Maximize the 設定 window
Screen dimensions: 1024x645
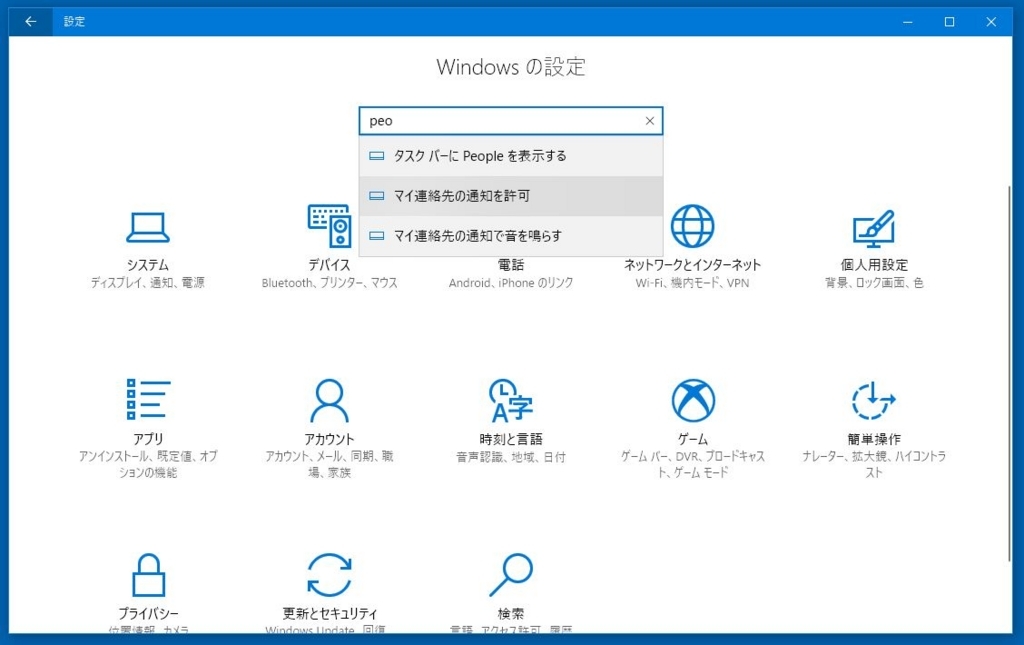pyautogui.click(x=950, y=22)
